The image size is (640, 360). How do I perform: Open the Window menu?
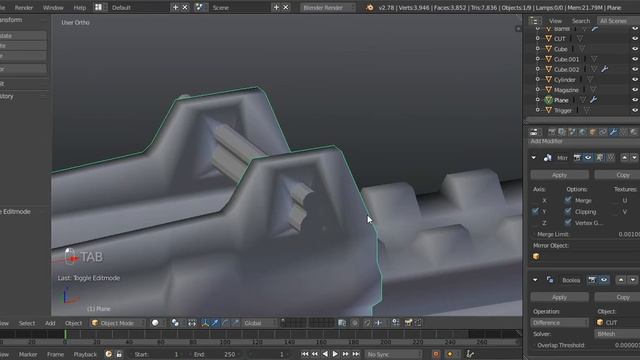click(53, 7)
